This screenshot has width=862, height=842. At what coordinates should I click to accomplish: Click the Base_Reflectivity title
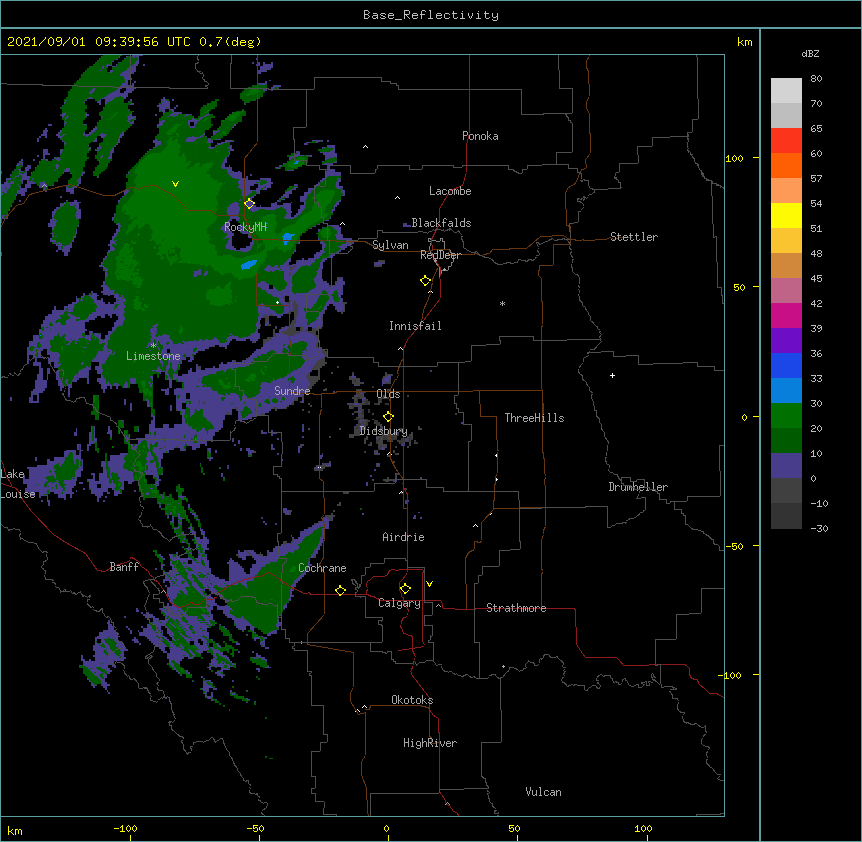click(x=431, y=15)
